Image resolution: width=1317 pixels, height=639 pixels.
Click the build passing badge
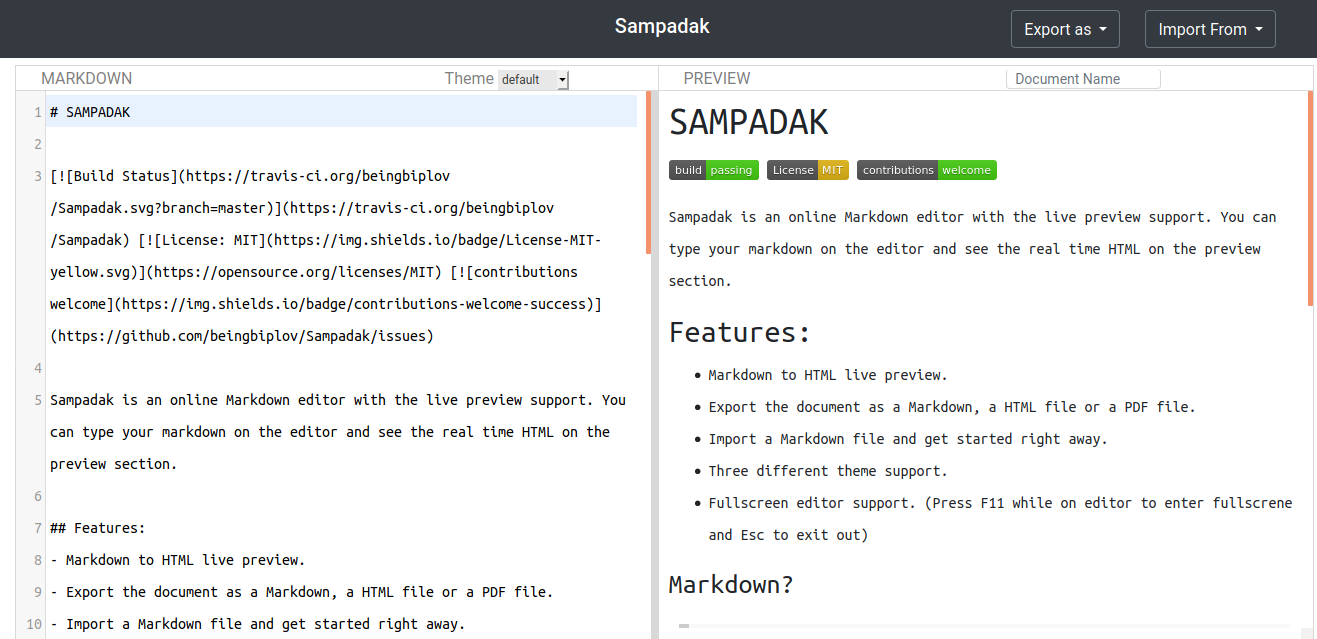point(714,170)
